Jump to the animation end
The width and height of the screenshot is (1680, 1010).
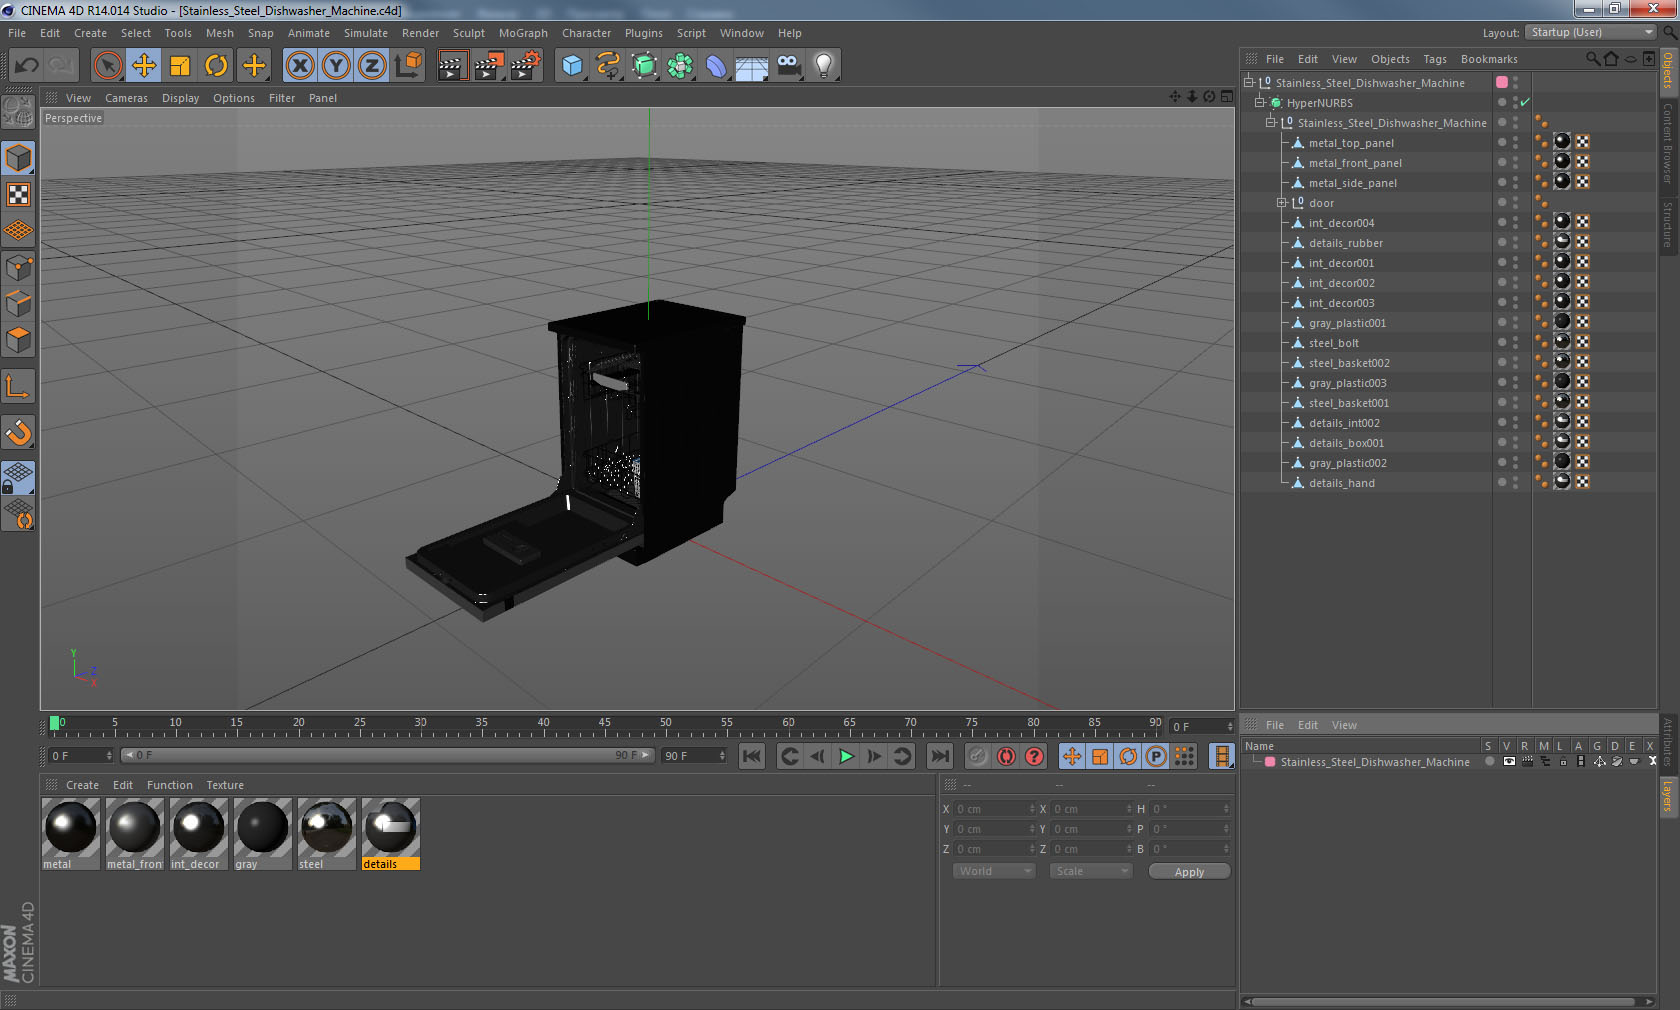click(x=940, y=756)
